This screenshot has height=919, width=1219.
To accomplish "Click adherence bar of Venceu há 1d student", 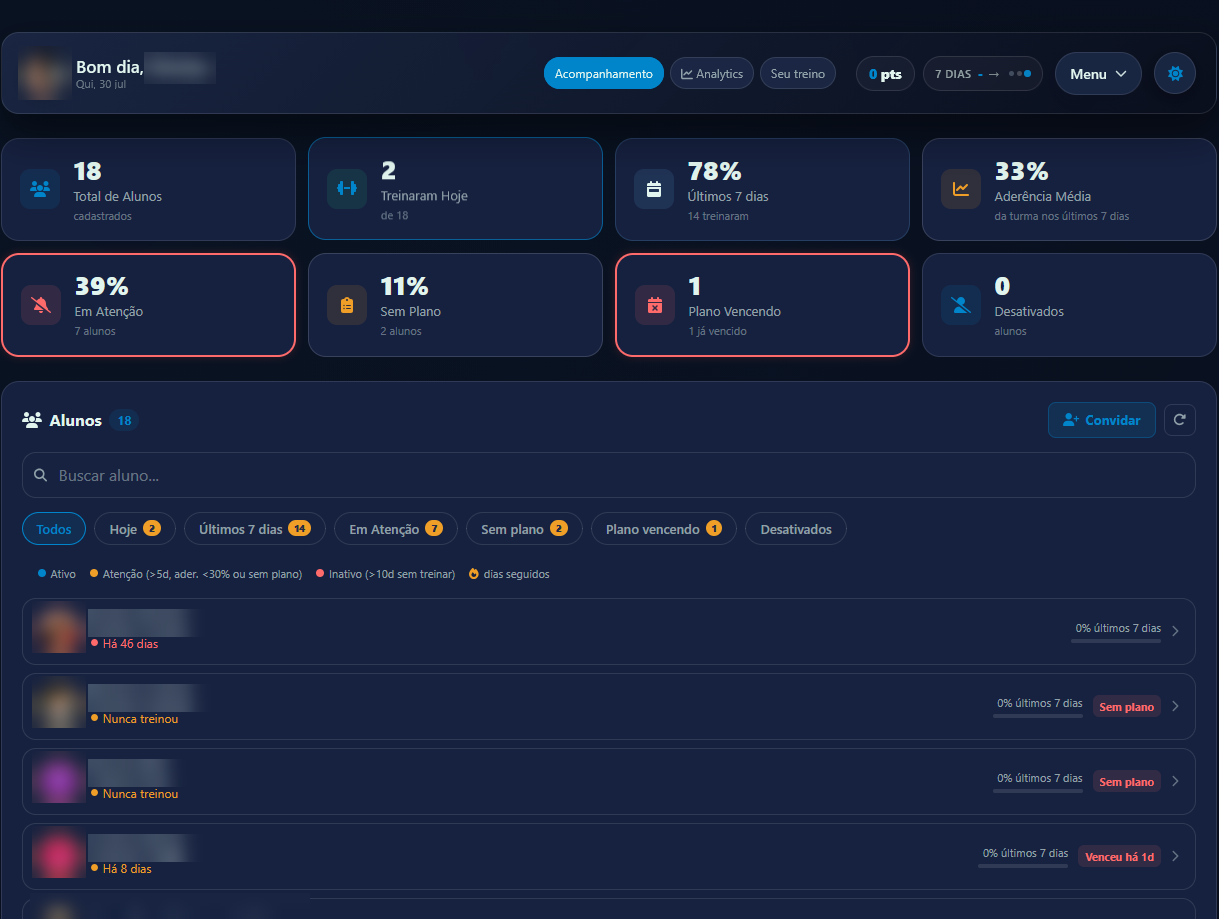I will tap(1023, 865).
